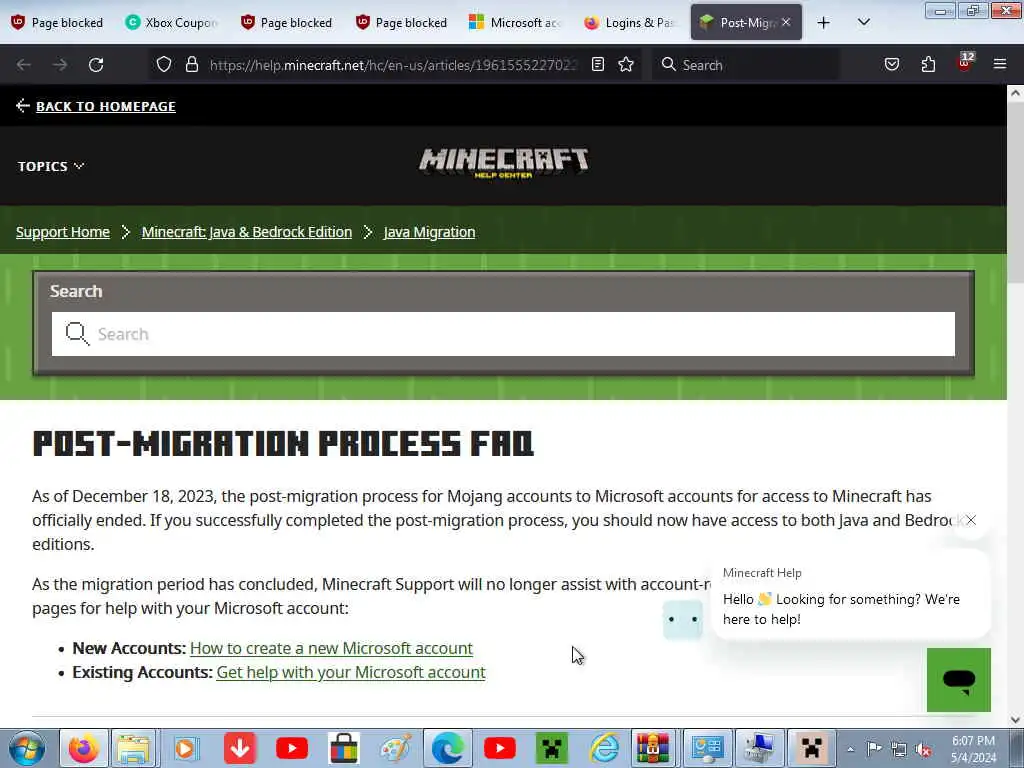The height and width of the screenshot is (768, 1024).
Task: Switch to the Logins & Passwords tab
Action: 630,23
